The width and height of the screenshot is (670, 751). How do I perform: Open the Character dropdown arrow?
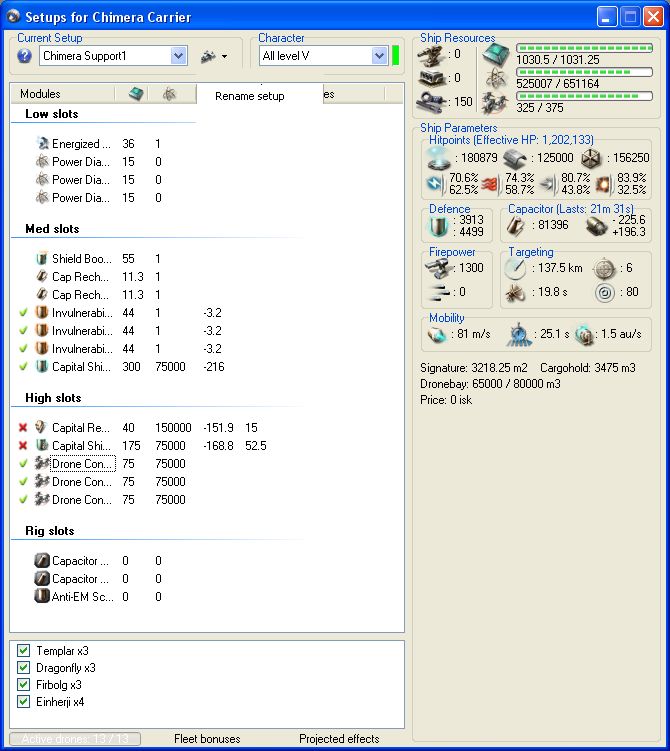tap(379, 56)
